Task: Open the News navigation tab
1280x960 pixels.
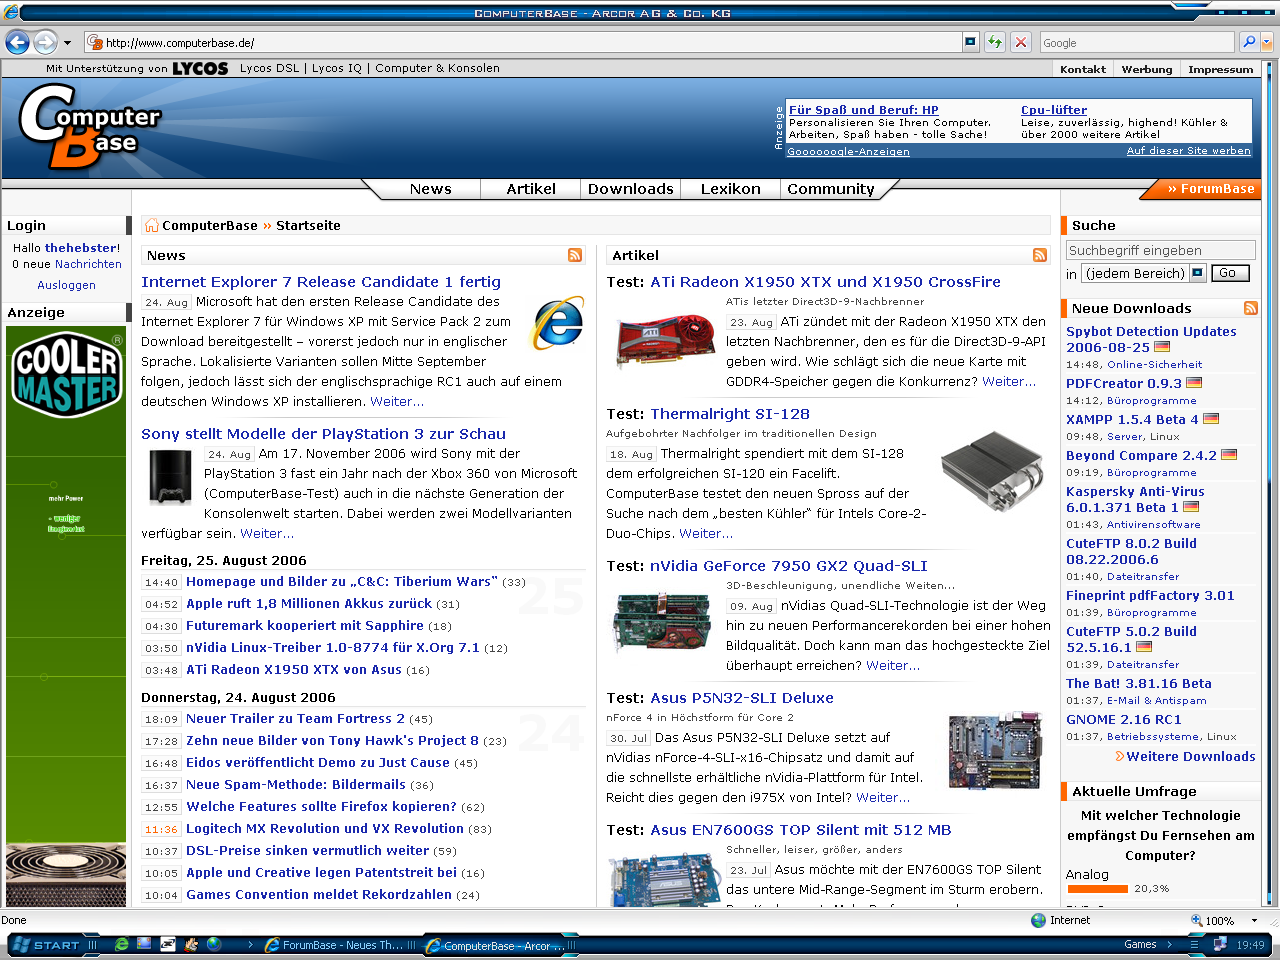Action: point(430,189)
